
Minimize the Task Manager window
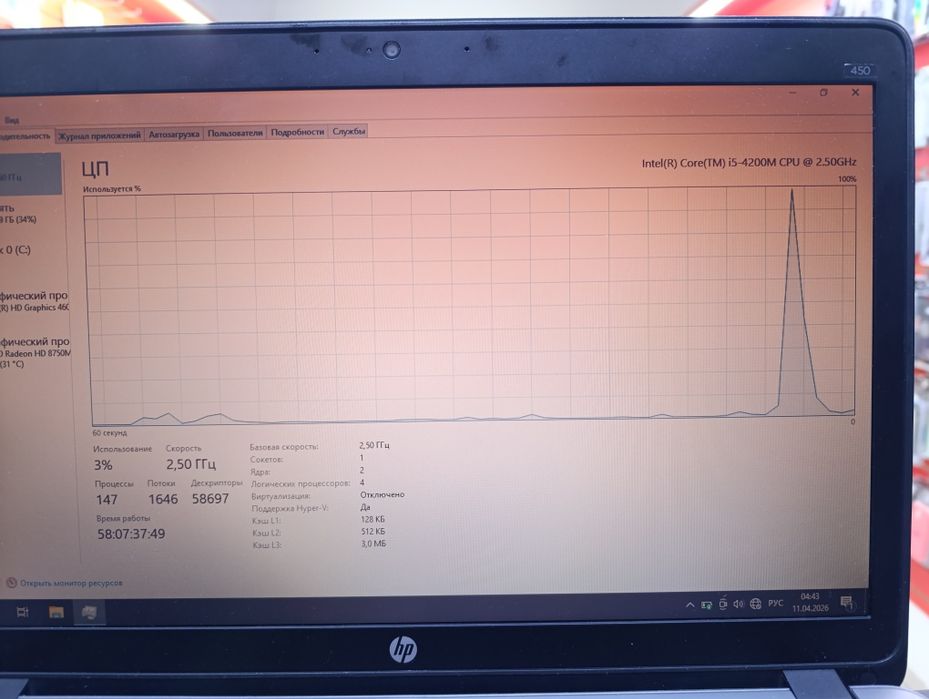(x=793, y=93)
